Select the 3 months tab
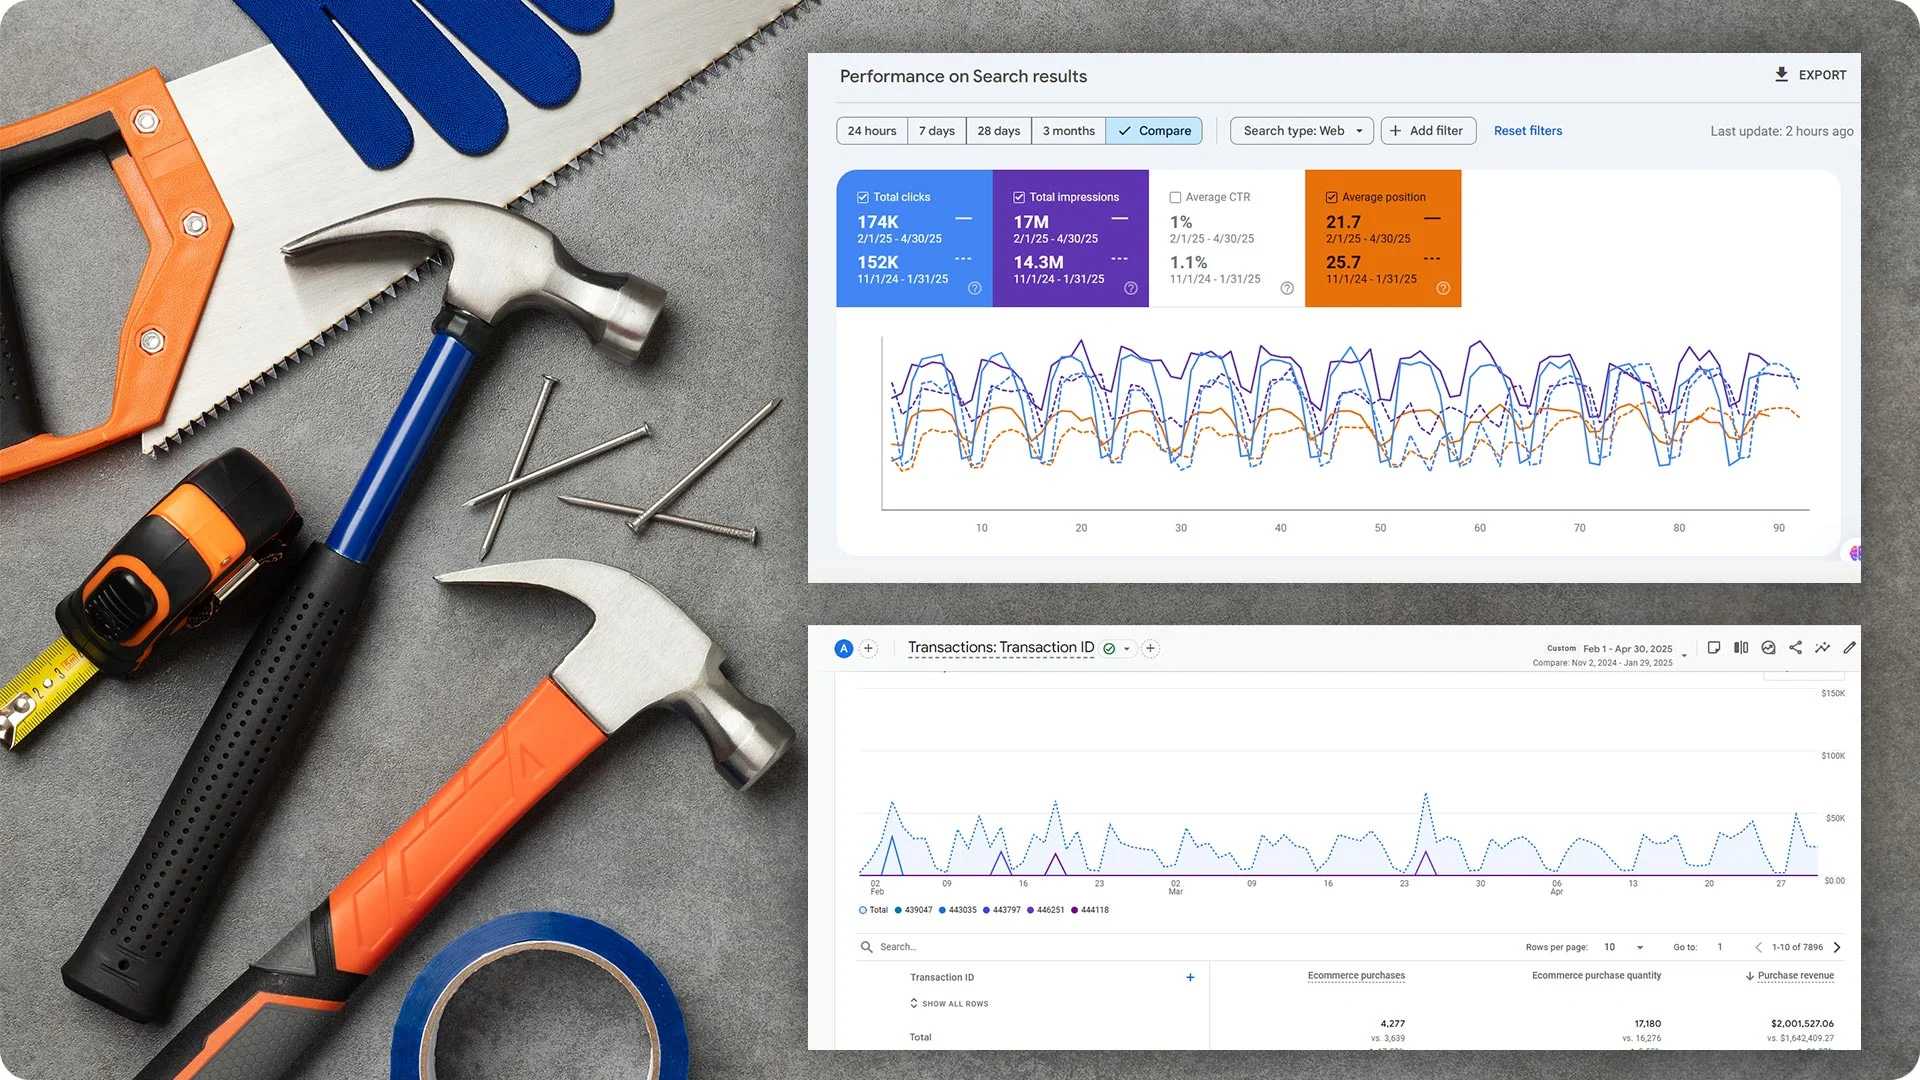The width and height of the screenshot is (1920, 1080). 1068,130
